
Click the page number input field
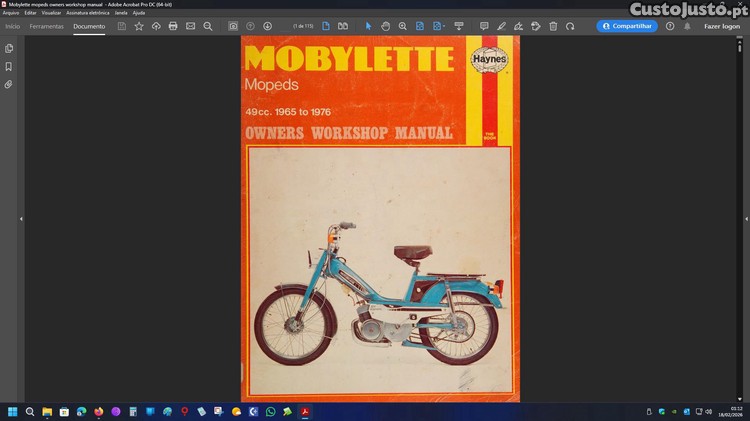pos(300,26)
